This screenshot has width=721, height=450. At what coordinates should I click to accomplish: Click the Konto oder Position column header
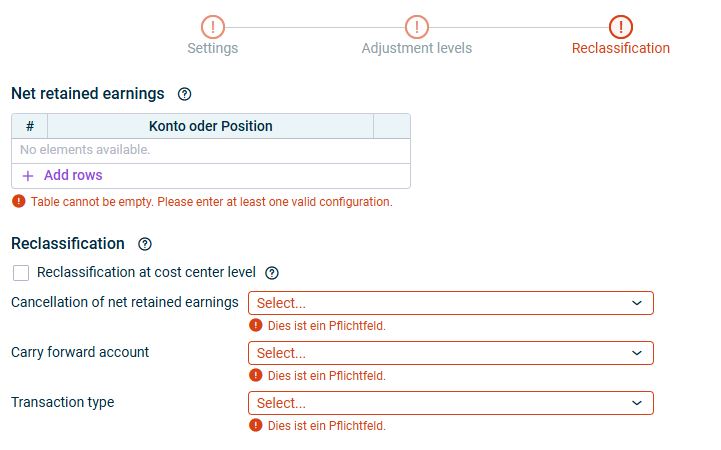(210, 126)
